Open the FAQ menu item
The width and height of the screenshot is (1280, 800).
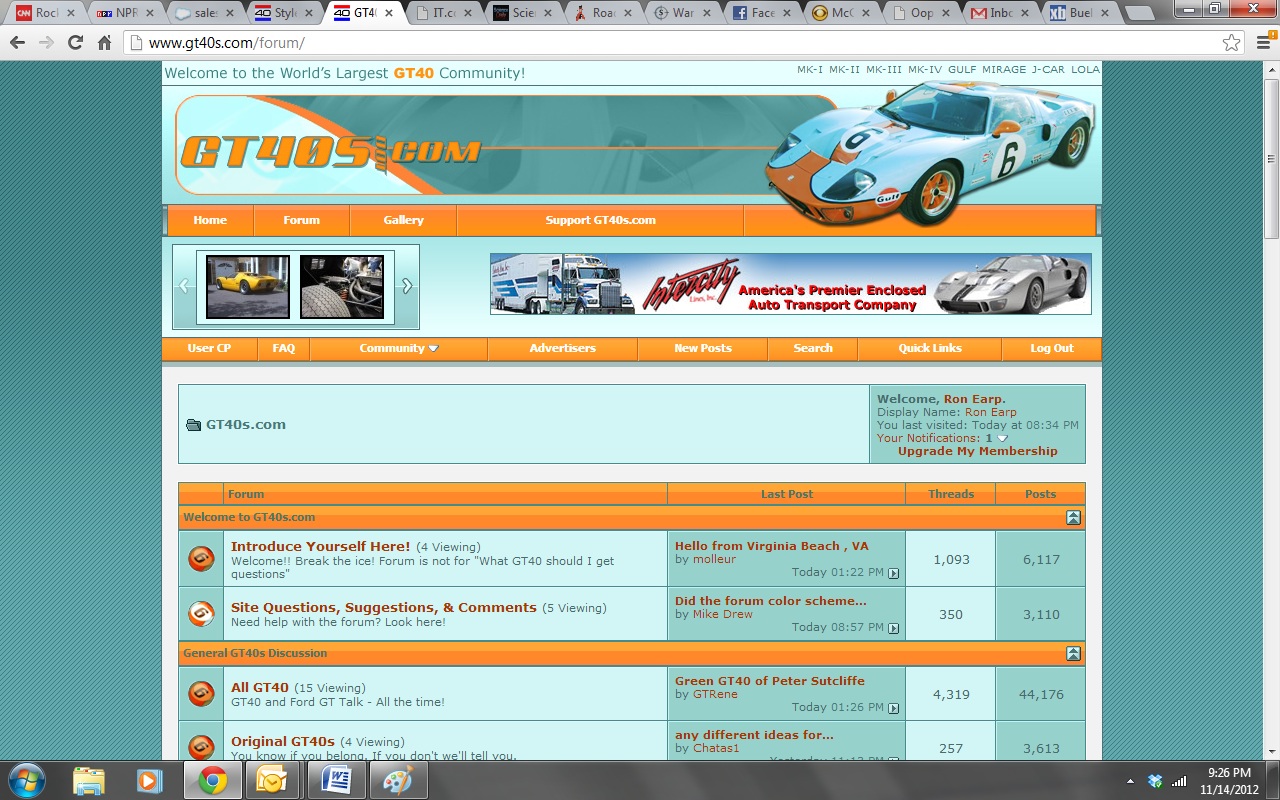pos(284,348)
